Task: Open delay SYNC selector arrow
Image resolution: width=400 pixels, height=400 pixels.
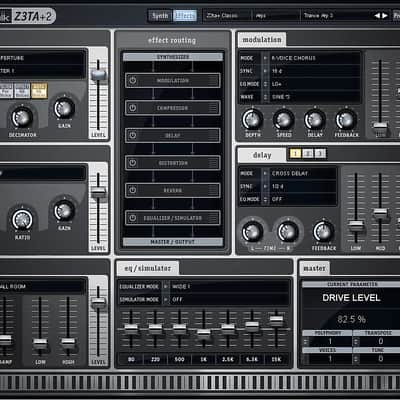Action: [265, 186]
